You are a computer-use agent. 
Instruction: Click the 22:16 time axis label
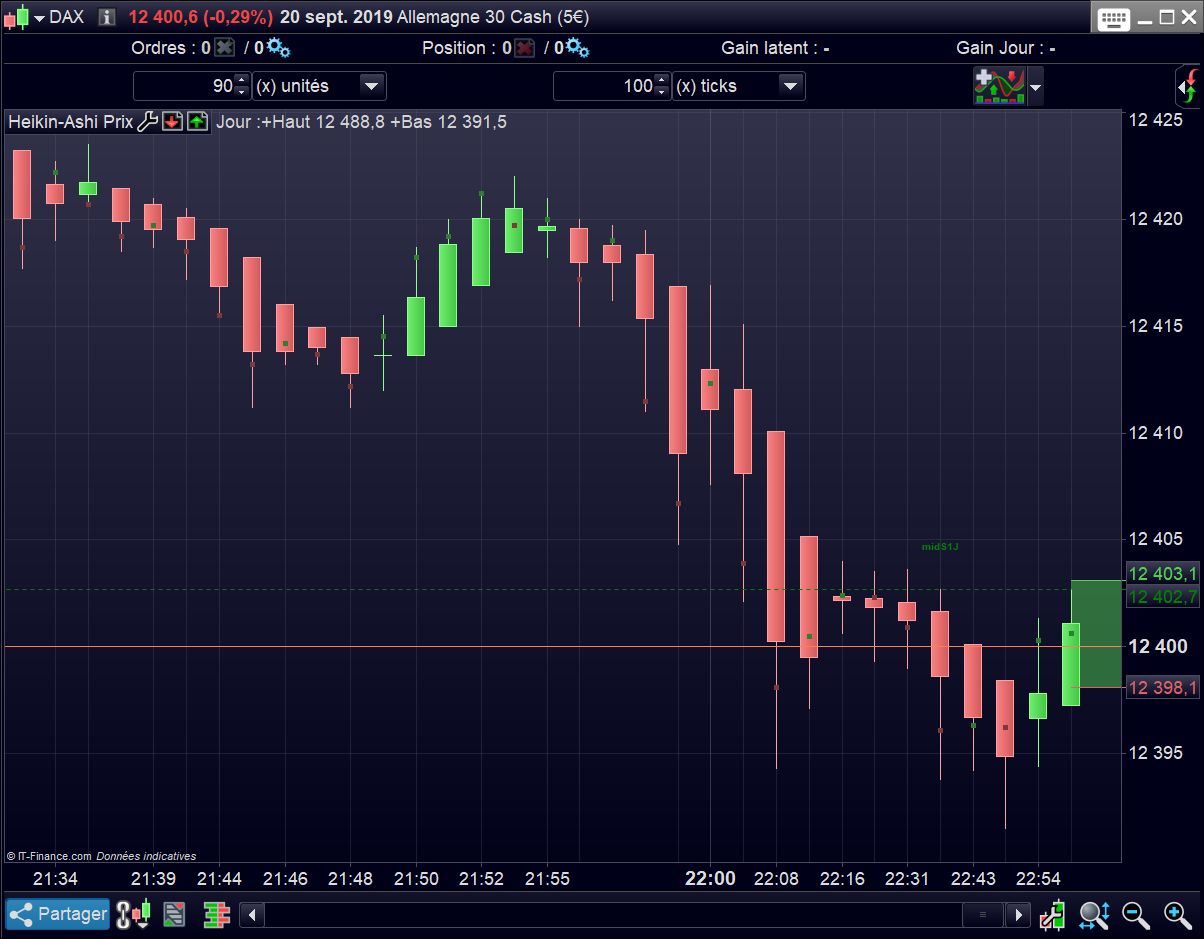842,878
